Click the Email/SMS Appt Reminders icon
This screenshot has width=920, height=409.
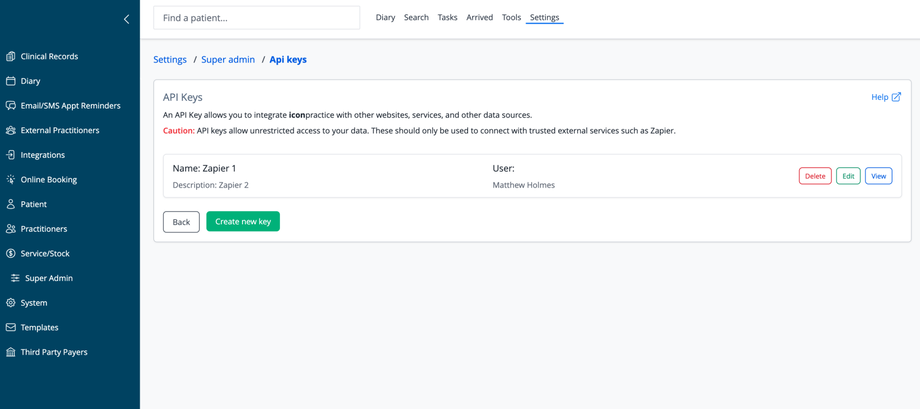tap(11, 105)
